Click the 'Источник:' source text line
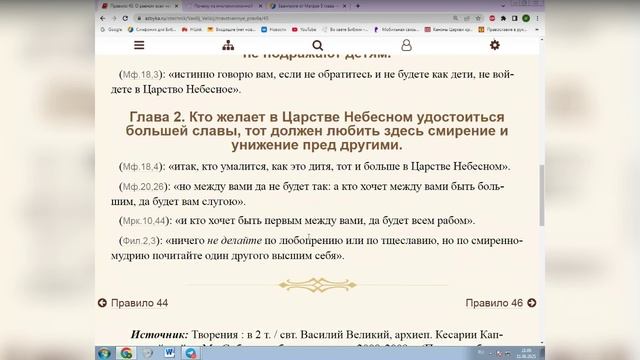 (x=317, y=335)
